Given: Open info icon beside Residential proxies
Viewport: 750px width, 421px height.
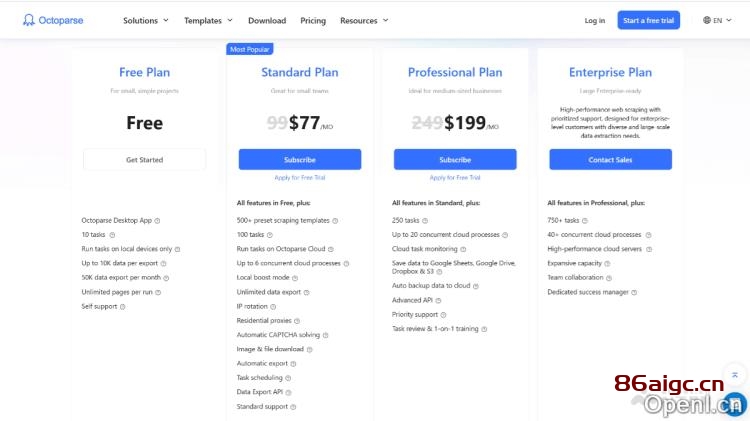Looking at the screenshot, I should click(x=297, y=321).
